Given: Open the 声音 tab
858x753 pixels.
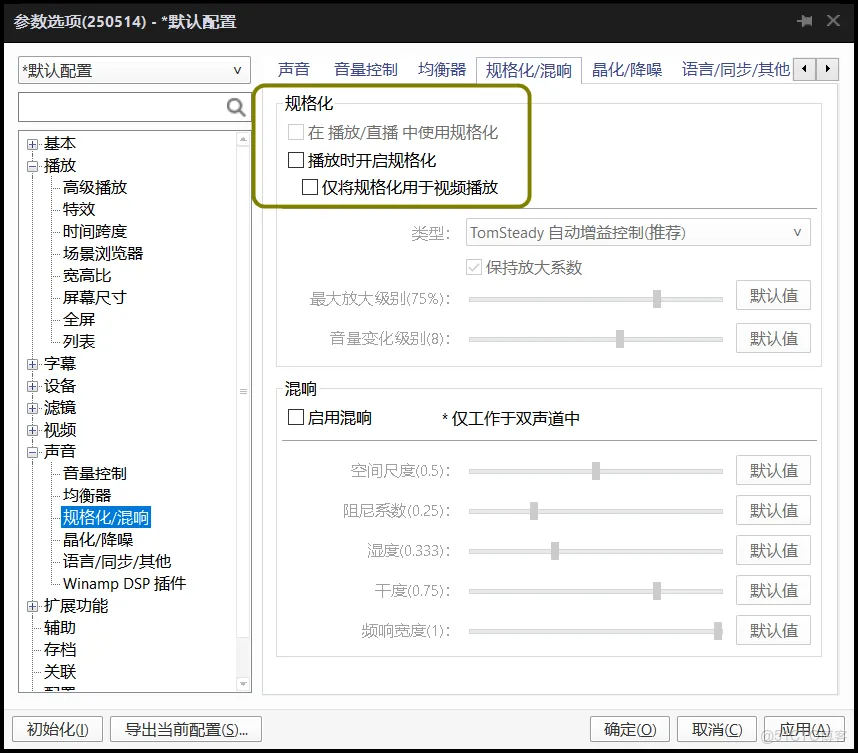Looking at the screenshot, I should pos(294,70).
